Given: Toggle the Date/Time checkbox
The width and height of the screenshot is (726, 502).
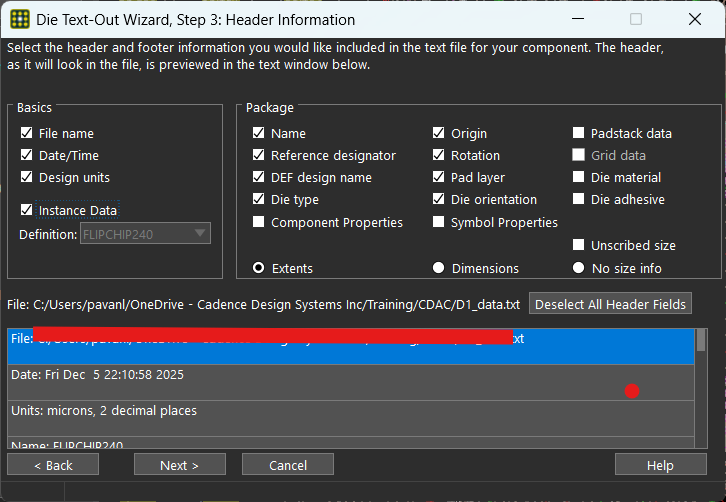Looking at the screenshot, I should [x=27, y=155].
